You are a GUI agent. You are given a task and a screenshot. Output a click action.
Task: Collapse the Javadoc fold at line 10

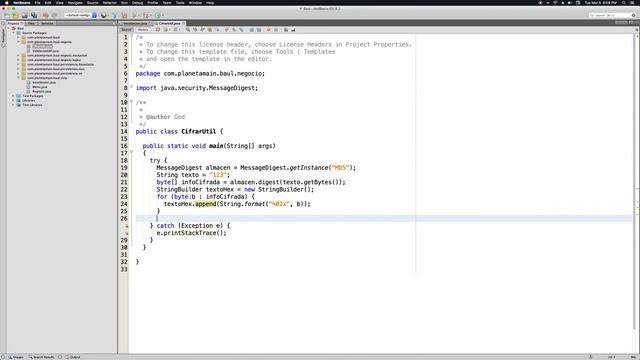click(x=131, y=101)
